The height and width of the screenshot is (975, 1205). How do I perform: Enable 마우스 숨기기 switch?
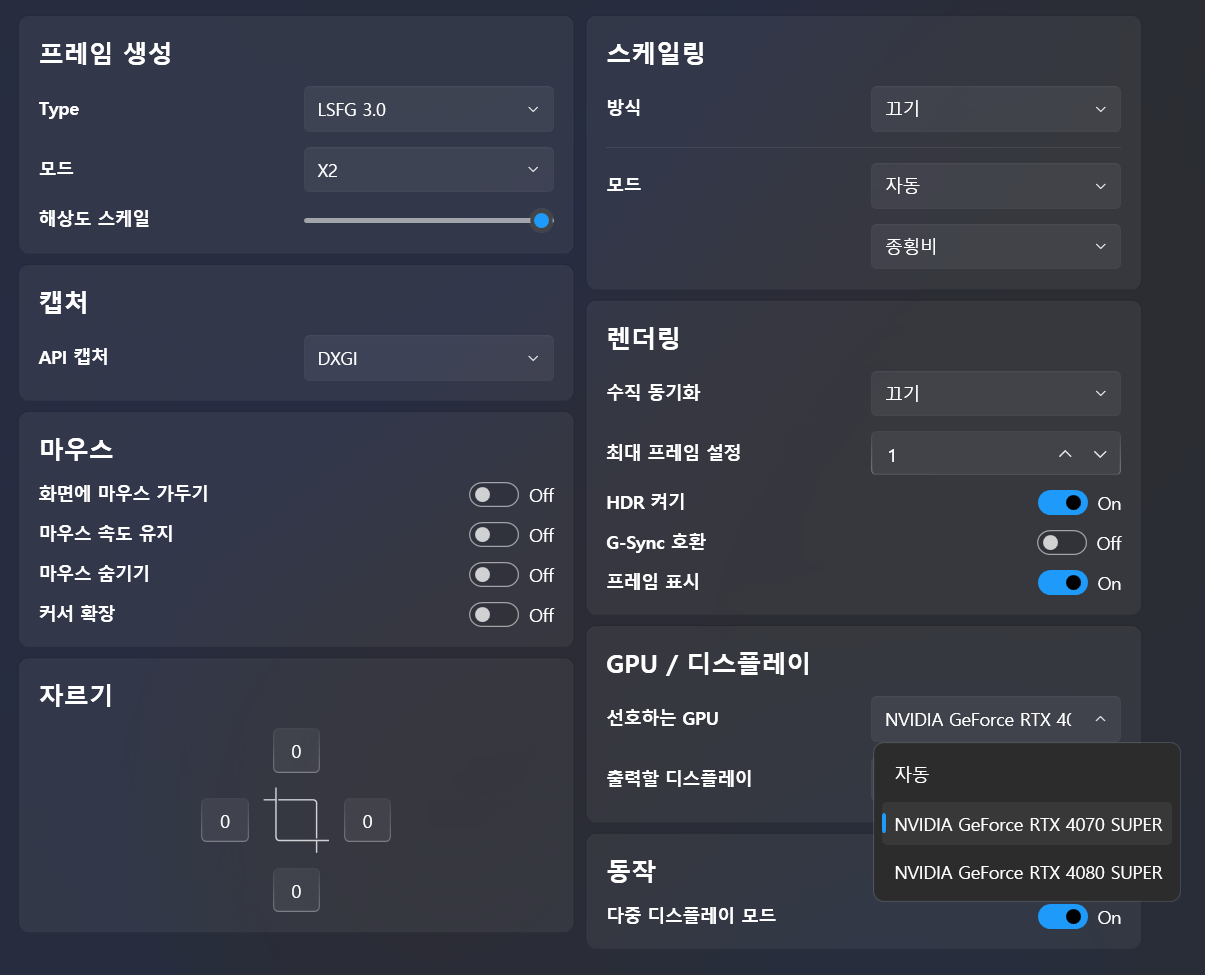[x=494, y=575]
